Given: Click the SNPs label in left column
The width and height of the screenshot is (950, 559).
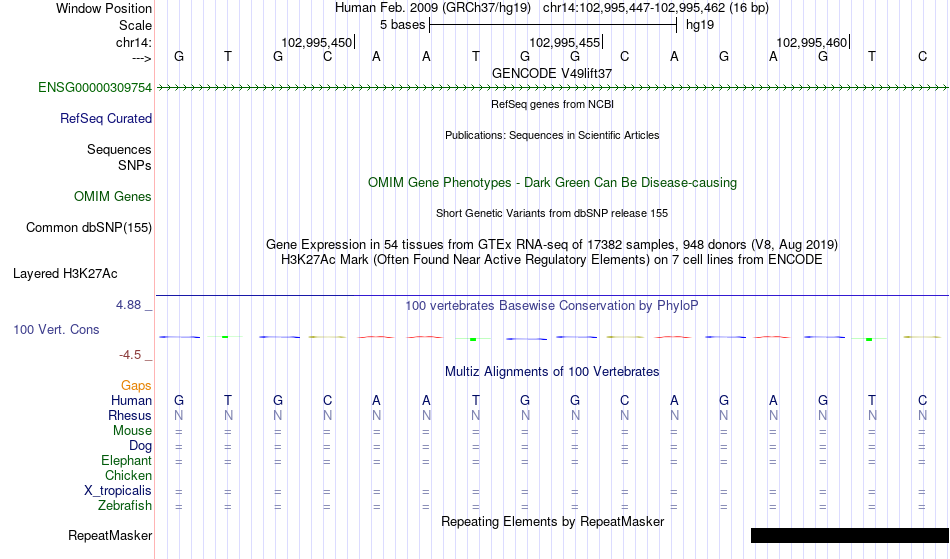Looking at the screenshot, I should pyautogui.click(x=135, y=165).
